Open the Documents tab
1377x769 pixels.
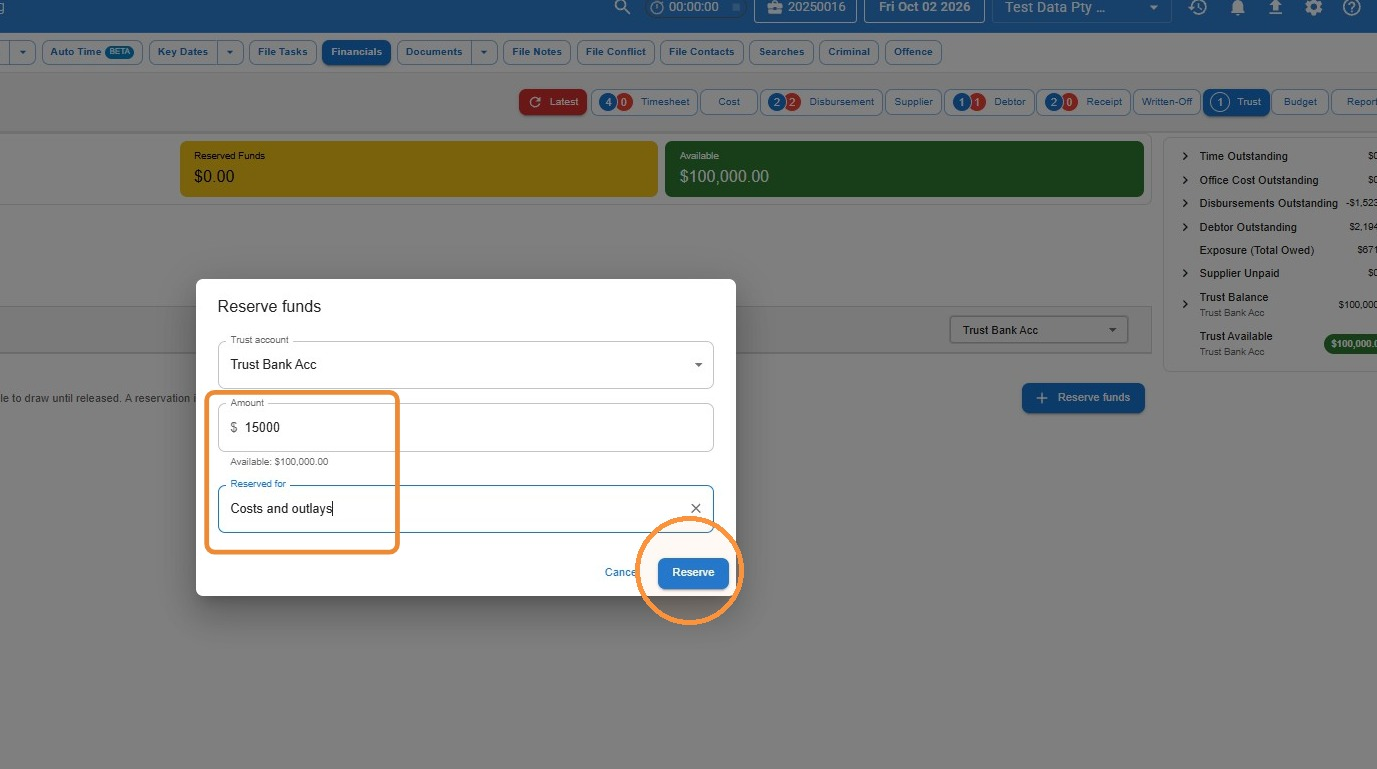pyautogui.click(x=434, y=52)
